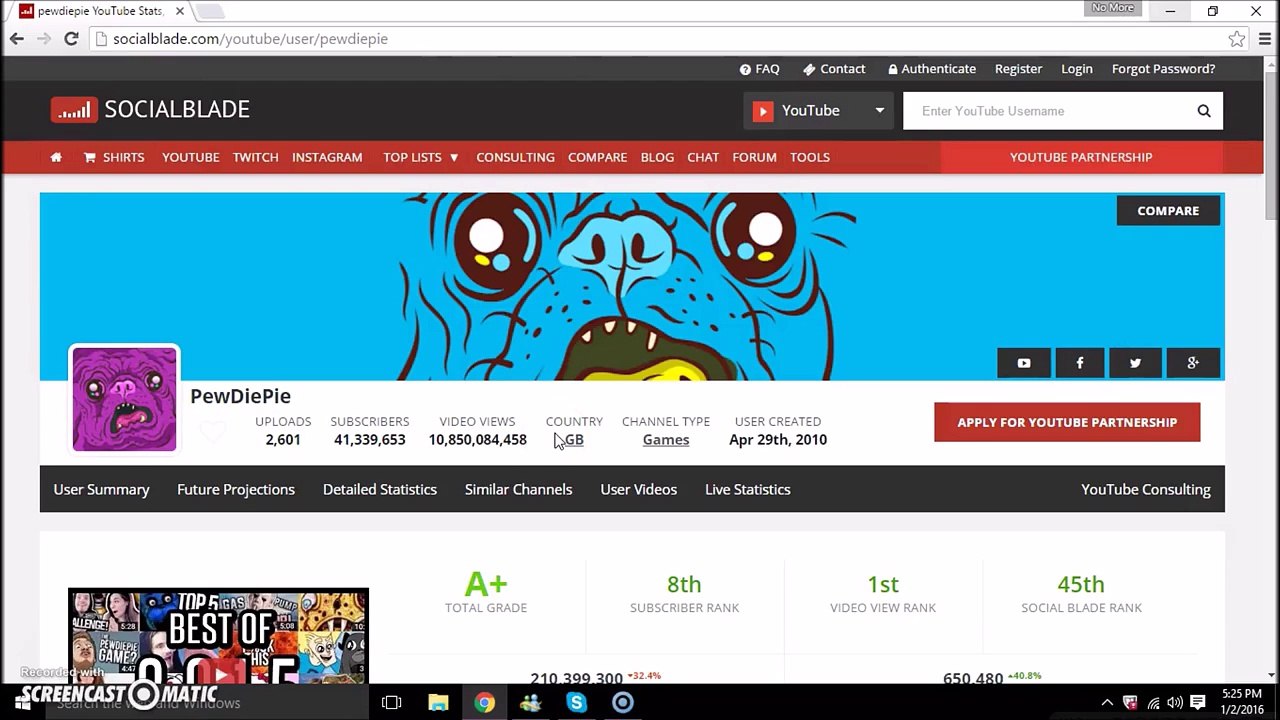The width and height of the screenshot is (1280, 720).
Task: Switch to the Future Projections tab
Action: [236, 489]
